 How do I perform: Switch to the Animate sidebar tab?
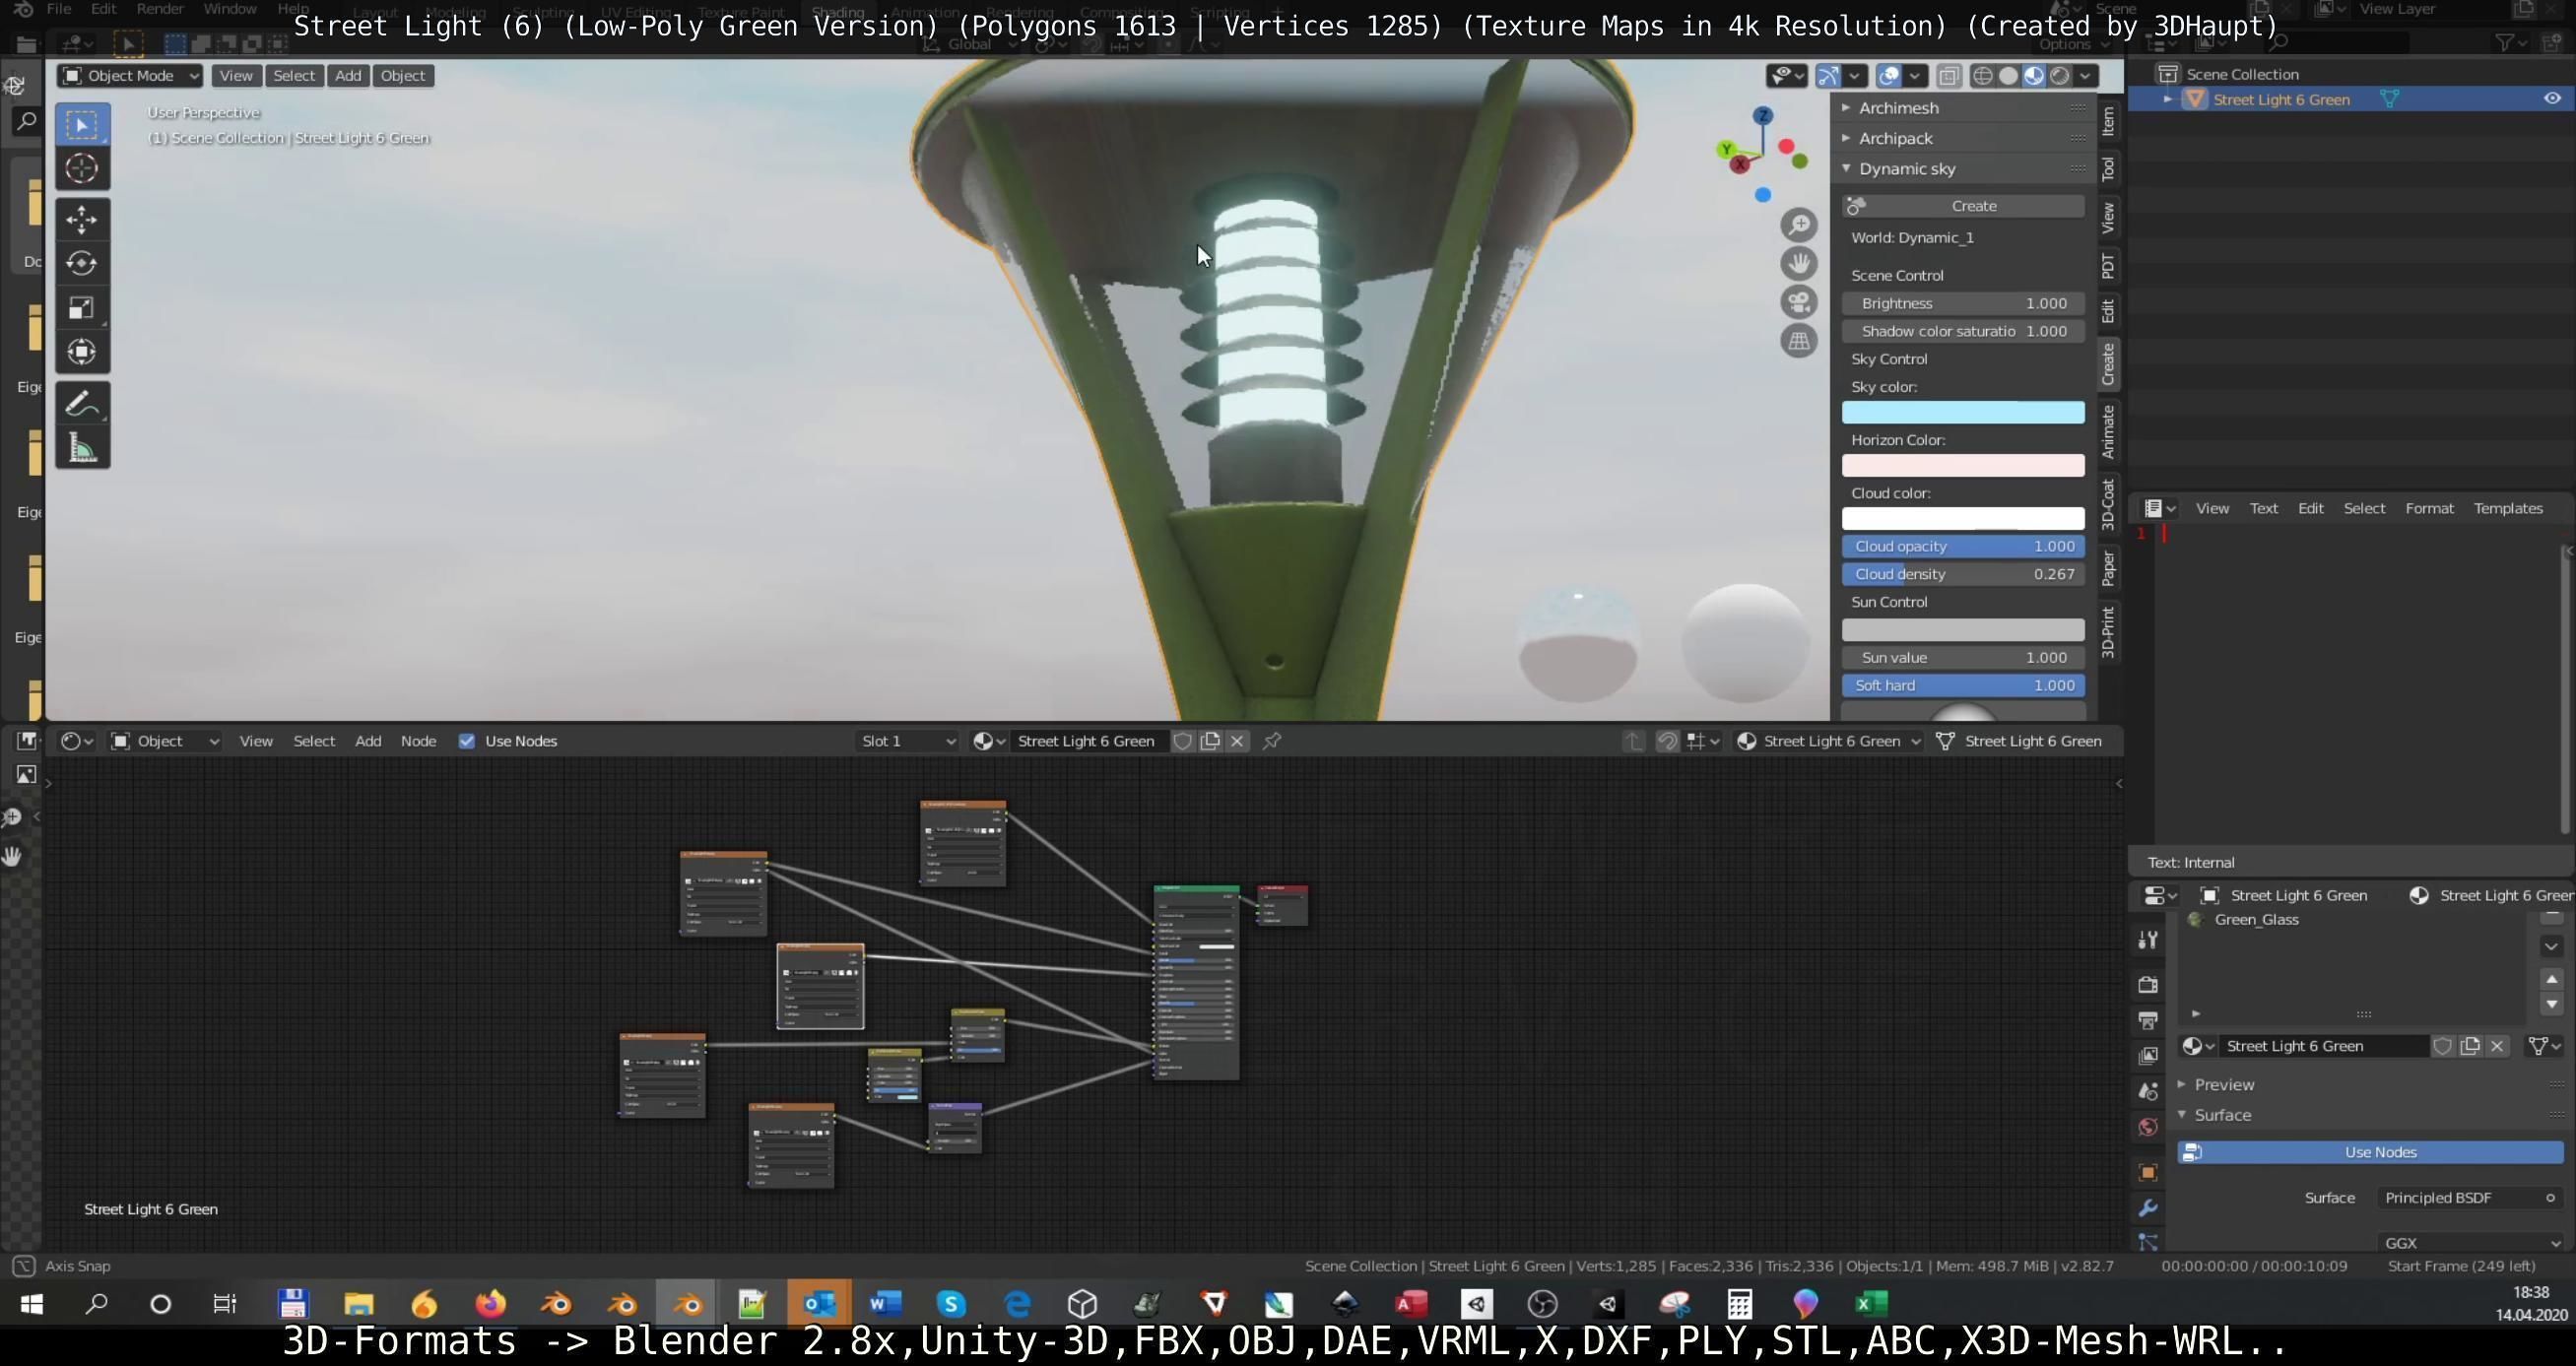2107,431
